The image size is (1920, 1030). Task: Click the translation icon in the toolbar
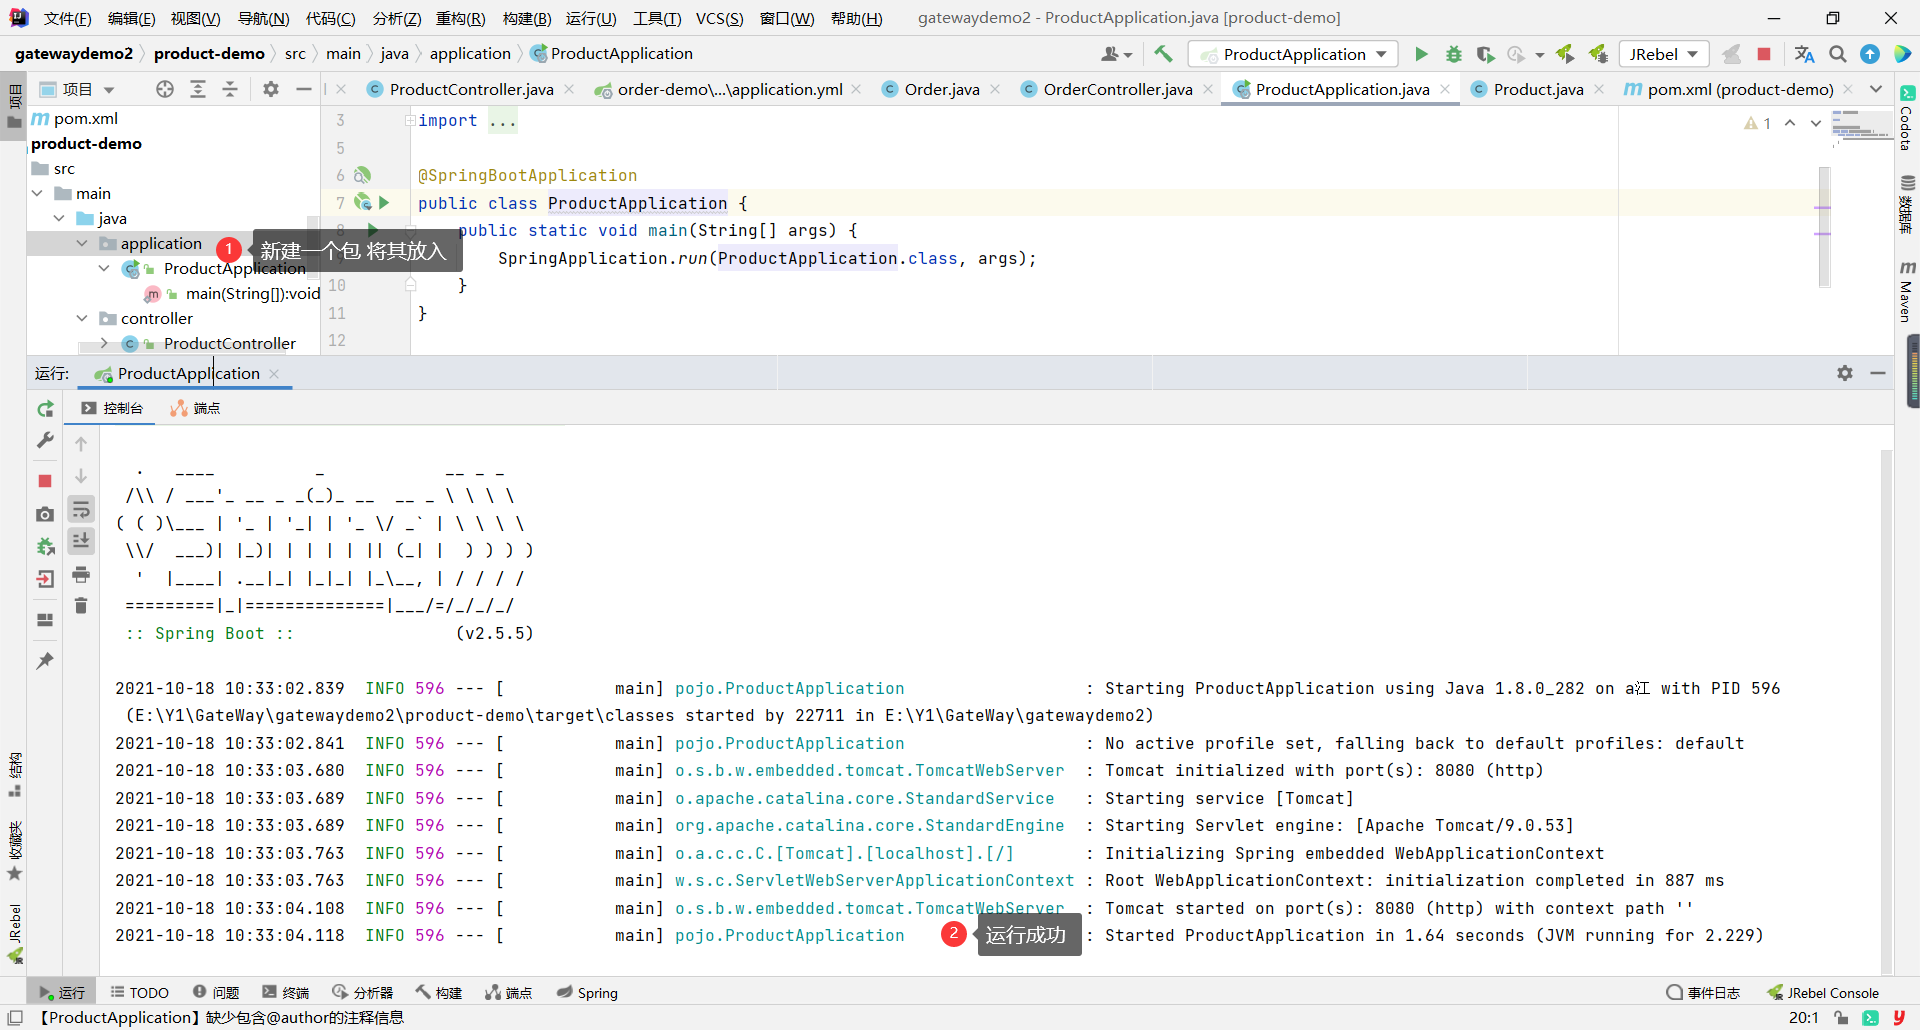[1804, 54]
